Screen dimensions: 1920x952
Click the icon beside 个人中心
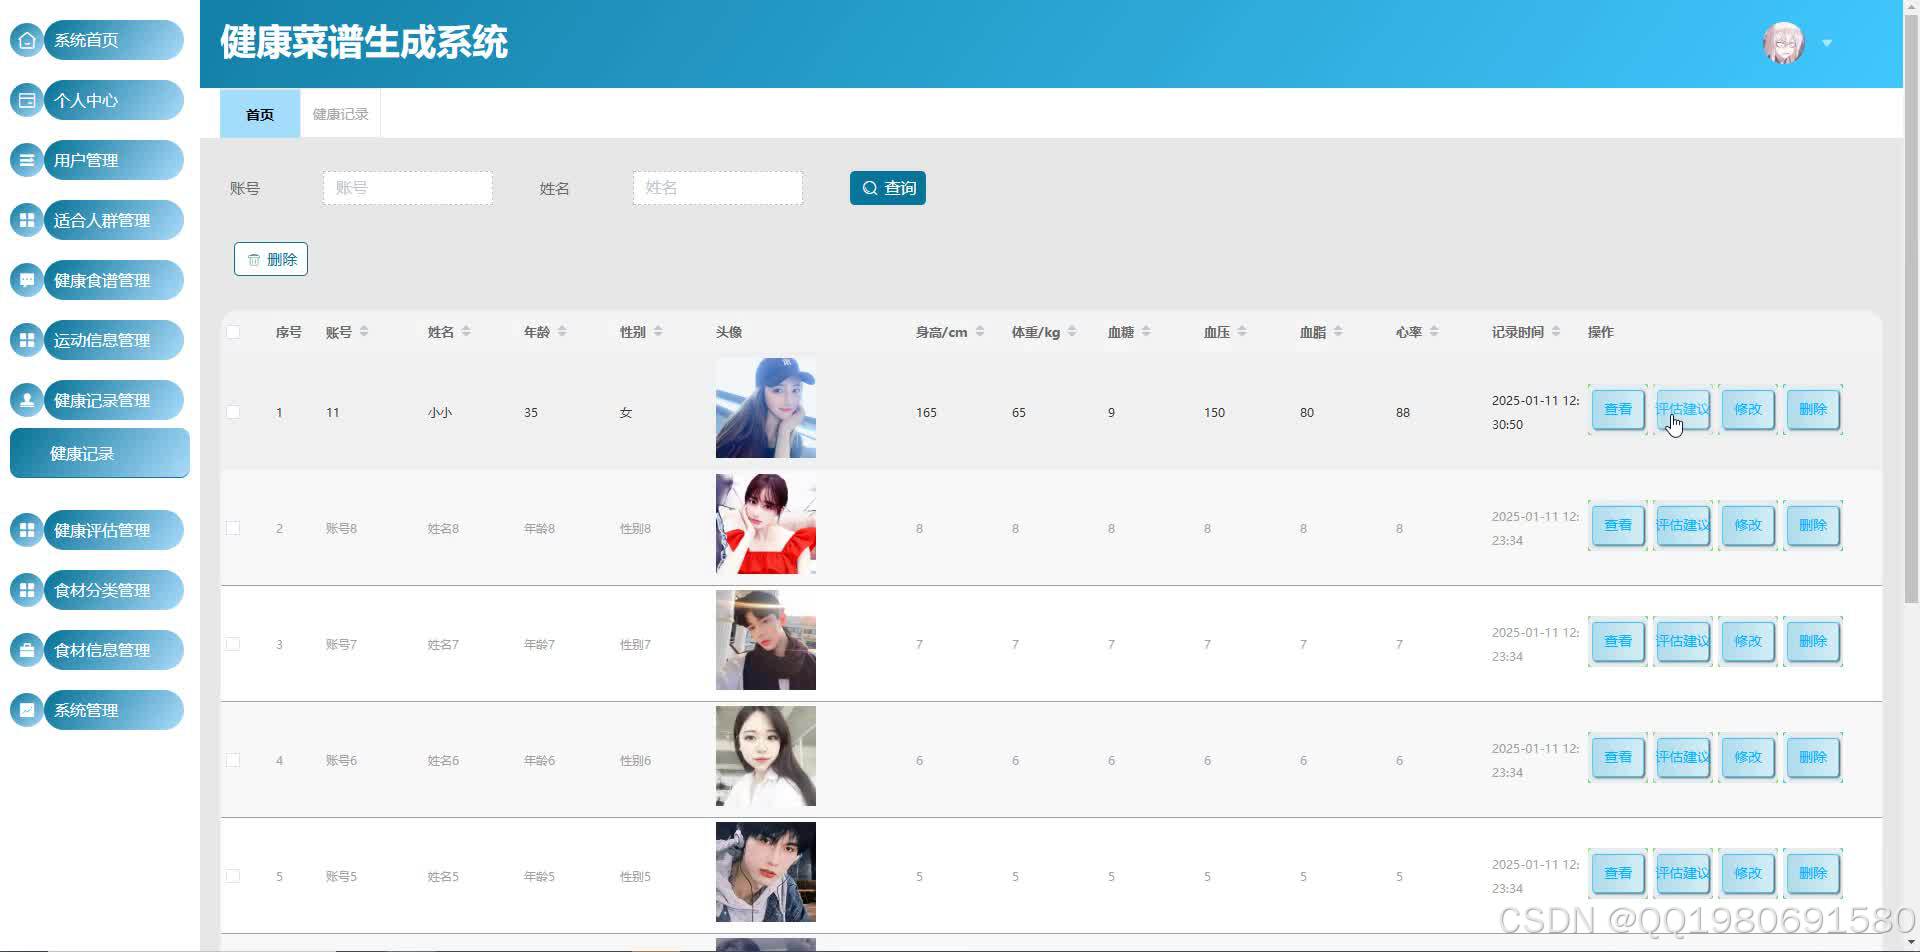click(27, 100)
